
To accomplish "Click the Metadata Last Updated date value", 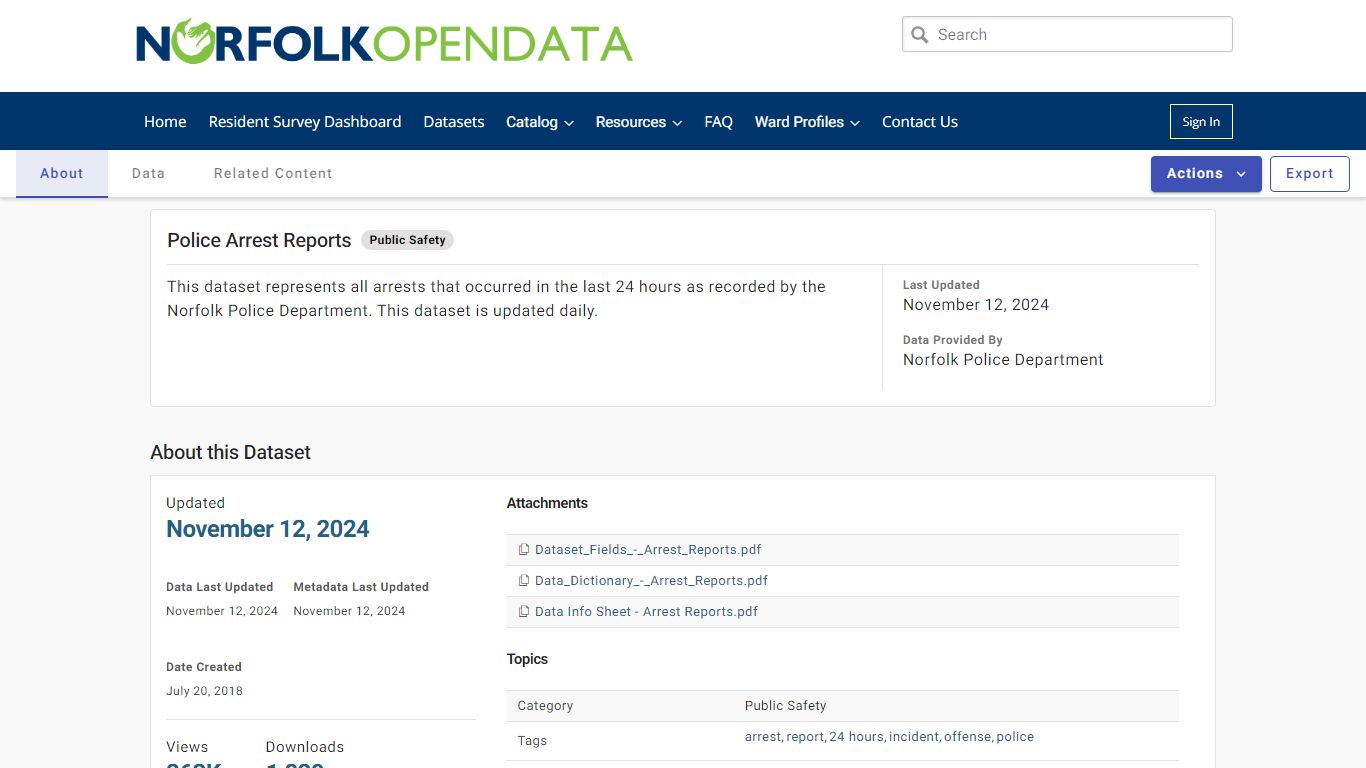I will (349, 611).
